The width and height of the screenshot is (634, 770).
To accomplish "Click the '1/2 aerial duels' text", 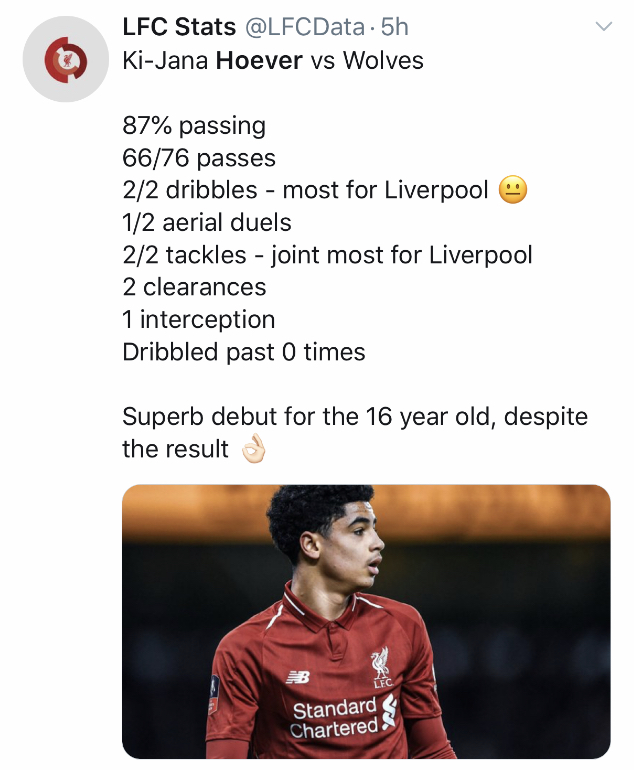I will click(x=207, y=222).
